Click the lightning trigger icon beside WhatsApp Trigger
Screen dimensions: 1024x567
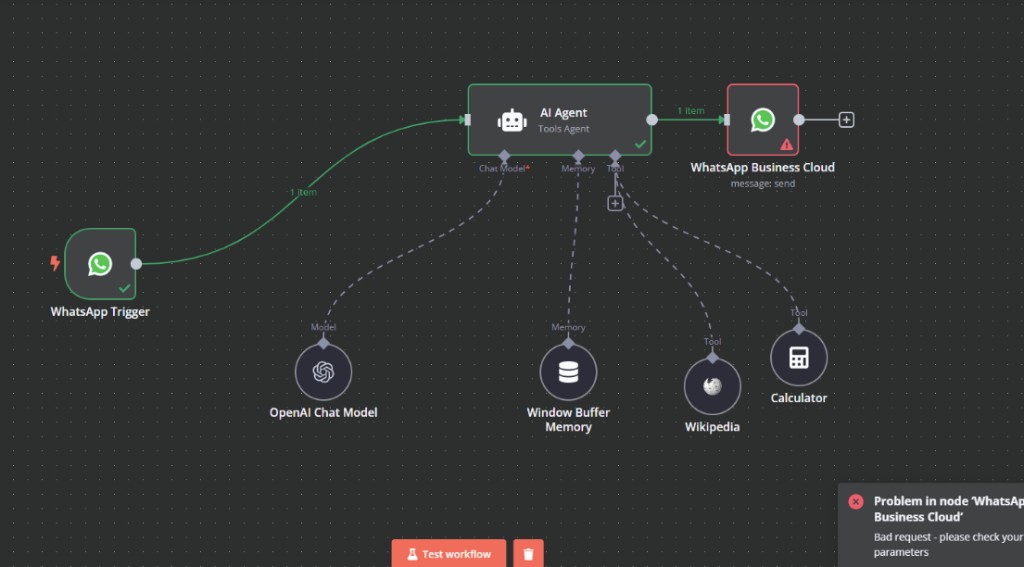coord(55,263)
